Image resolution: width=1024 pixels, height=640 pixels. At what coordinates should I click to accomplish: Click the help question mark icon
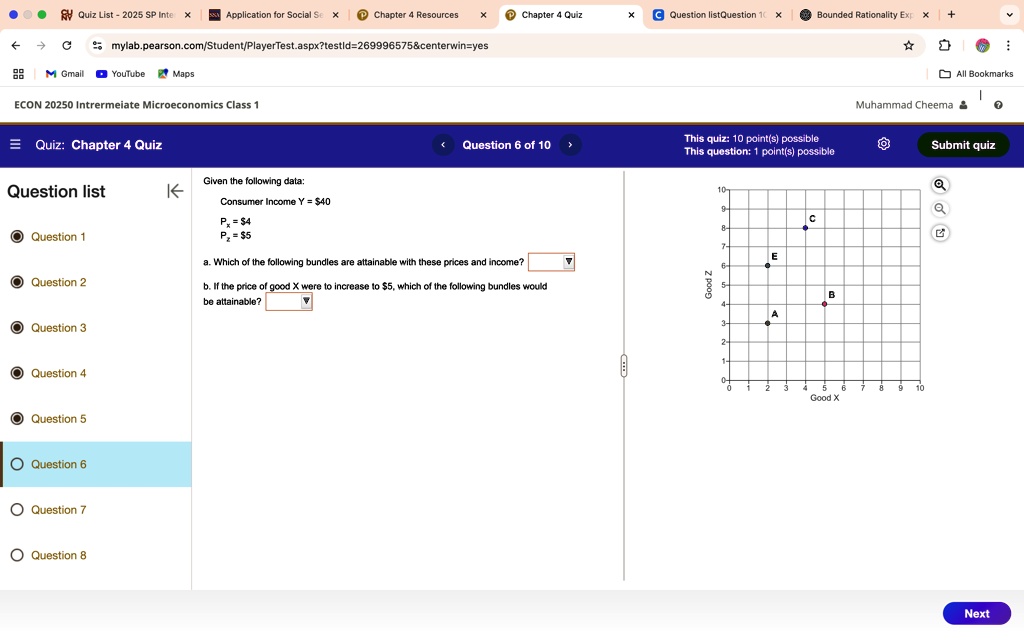[998, 105]
